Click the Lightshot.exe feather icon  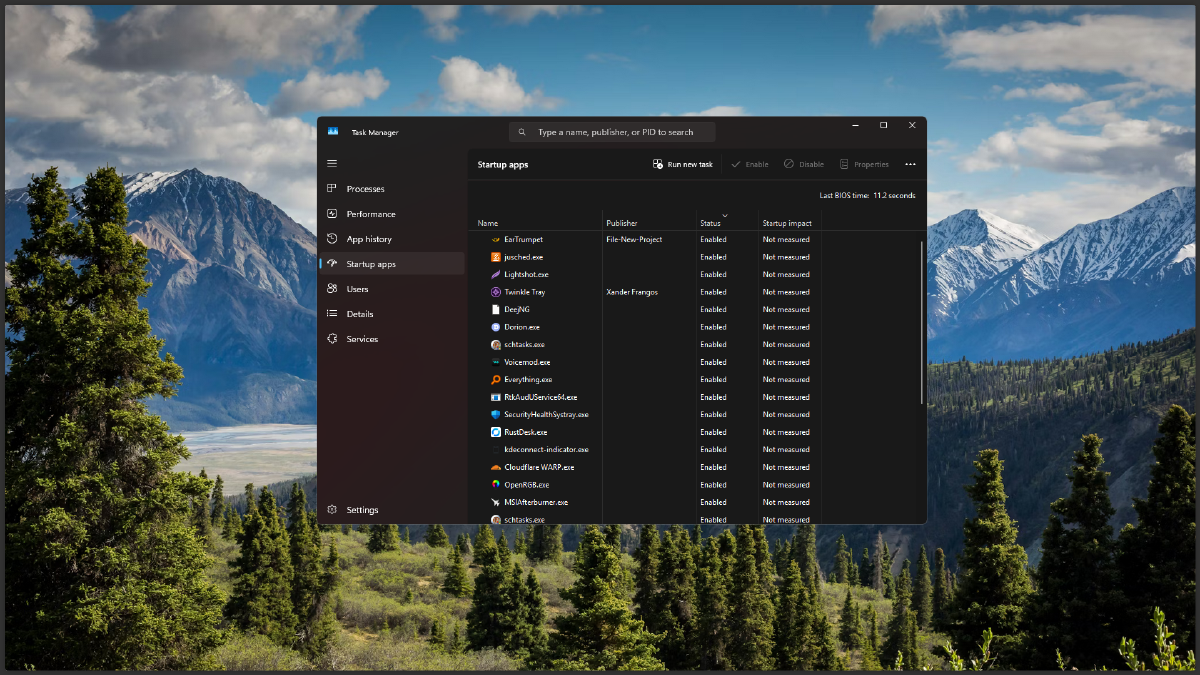pos(495,274)
